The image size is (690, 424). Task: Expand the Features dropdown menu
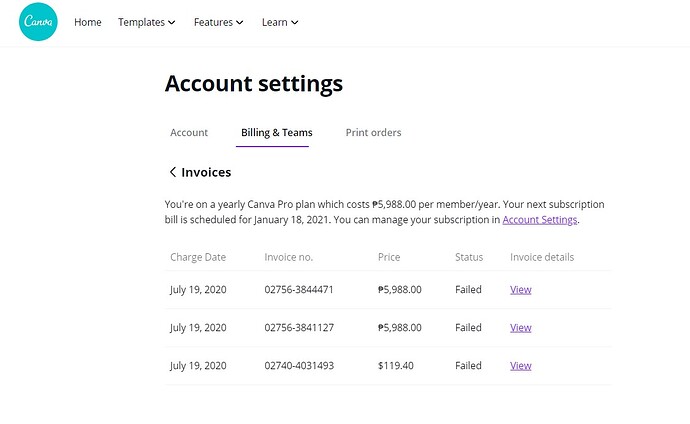[219, 22]
